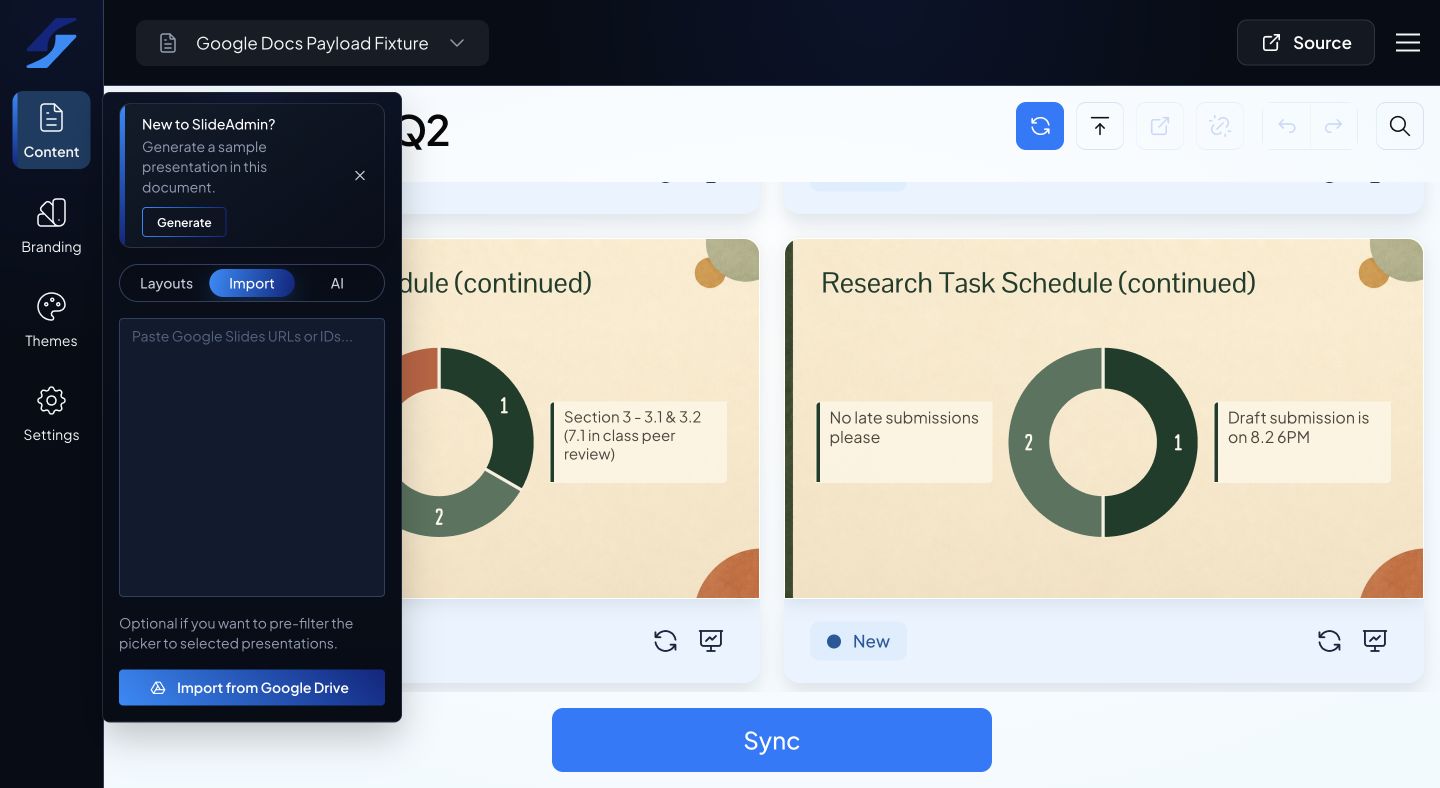Click the "Draft submission is on 8.2 6PM" text
This screenshot has width=1440, height=788.
click(1298, 427)
